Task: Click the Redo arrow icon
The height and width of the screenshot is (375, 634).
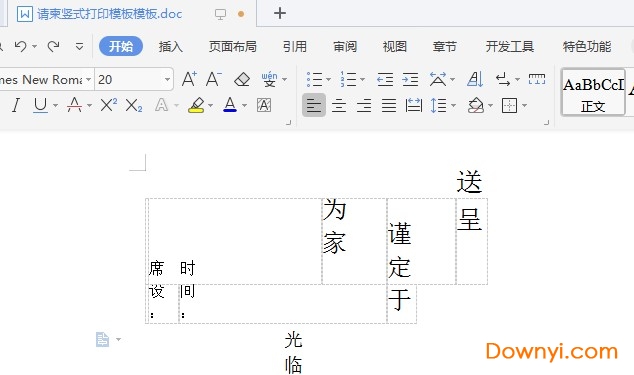Action: tap(53, 47)
